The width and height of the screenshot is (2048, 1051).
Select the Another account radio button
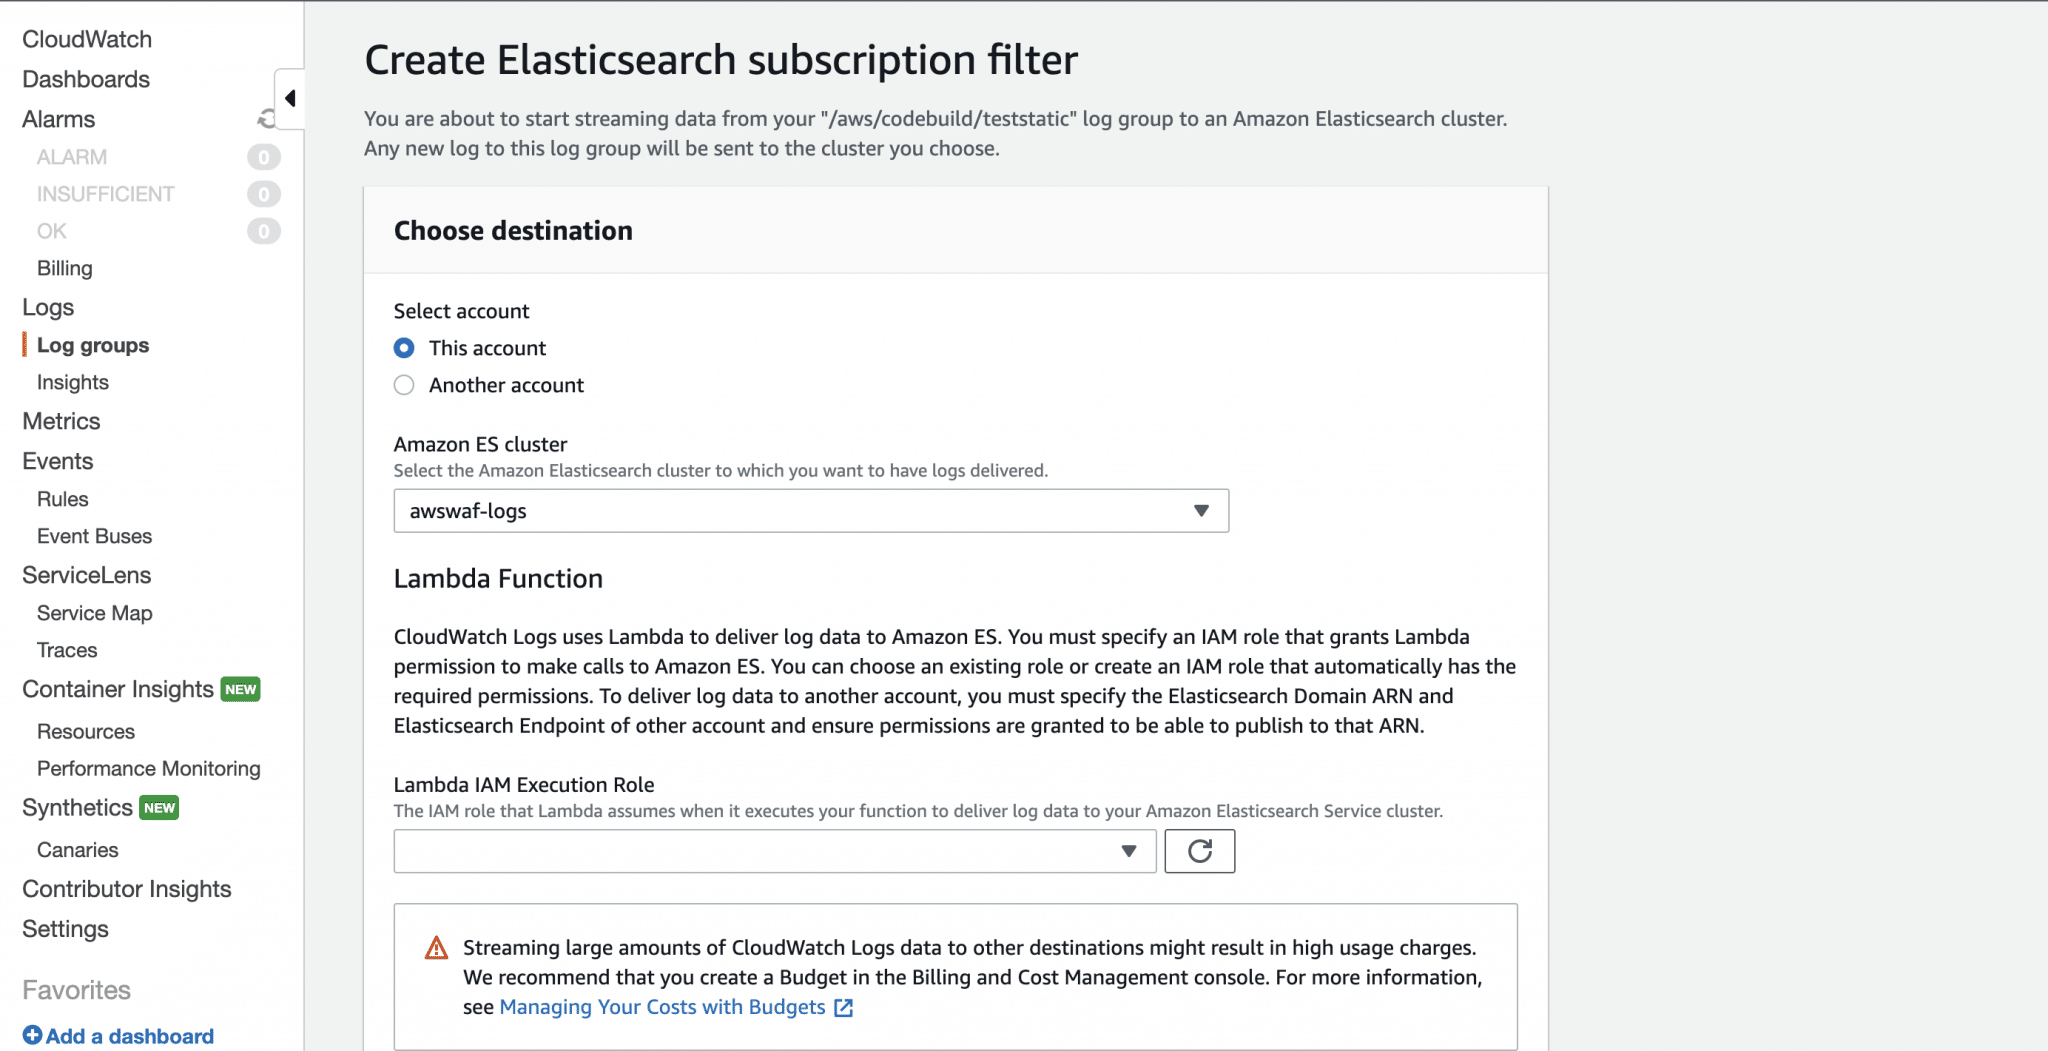404,385
